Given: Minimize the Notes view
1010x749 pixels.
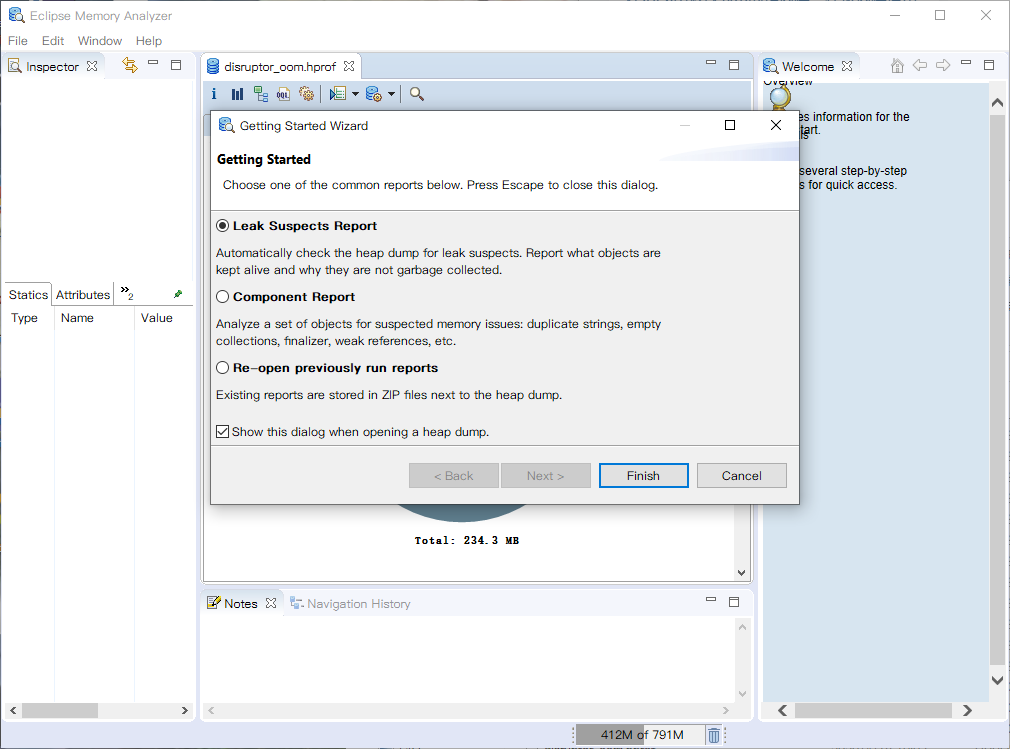Looking at the screenshot, I should pyautogui.click(x=710, y=599).
